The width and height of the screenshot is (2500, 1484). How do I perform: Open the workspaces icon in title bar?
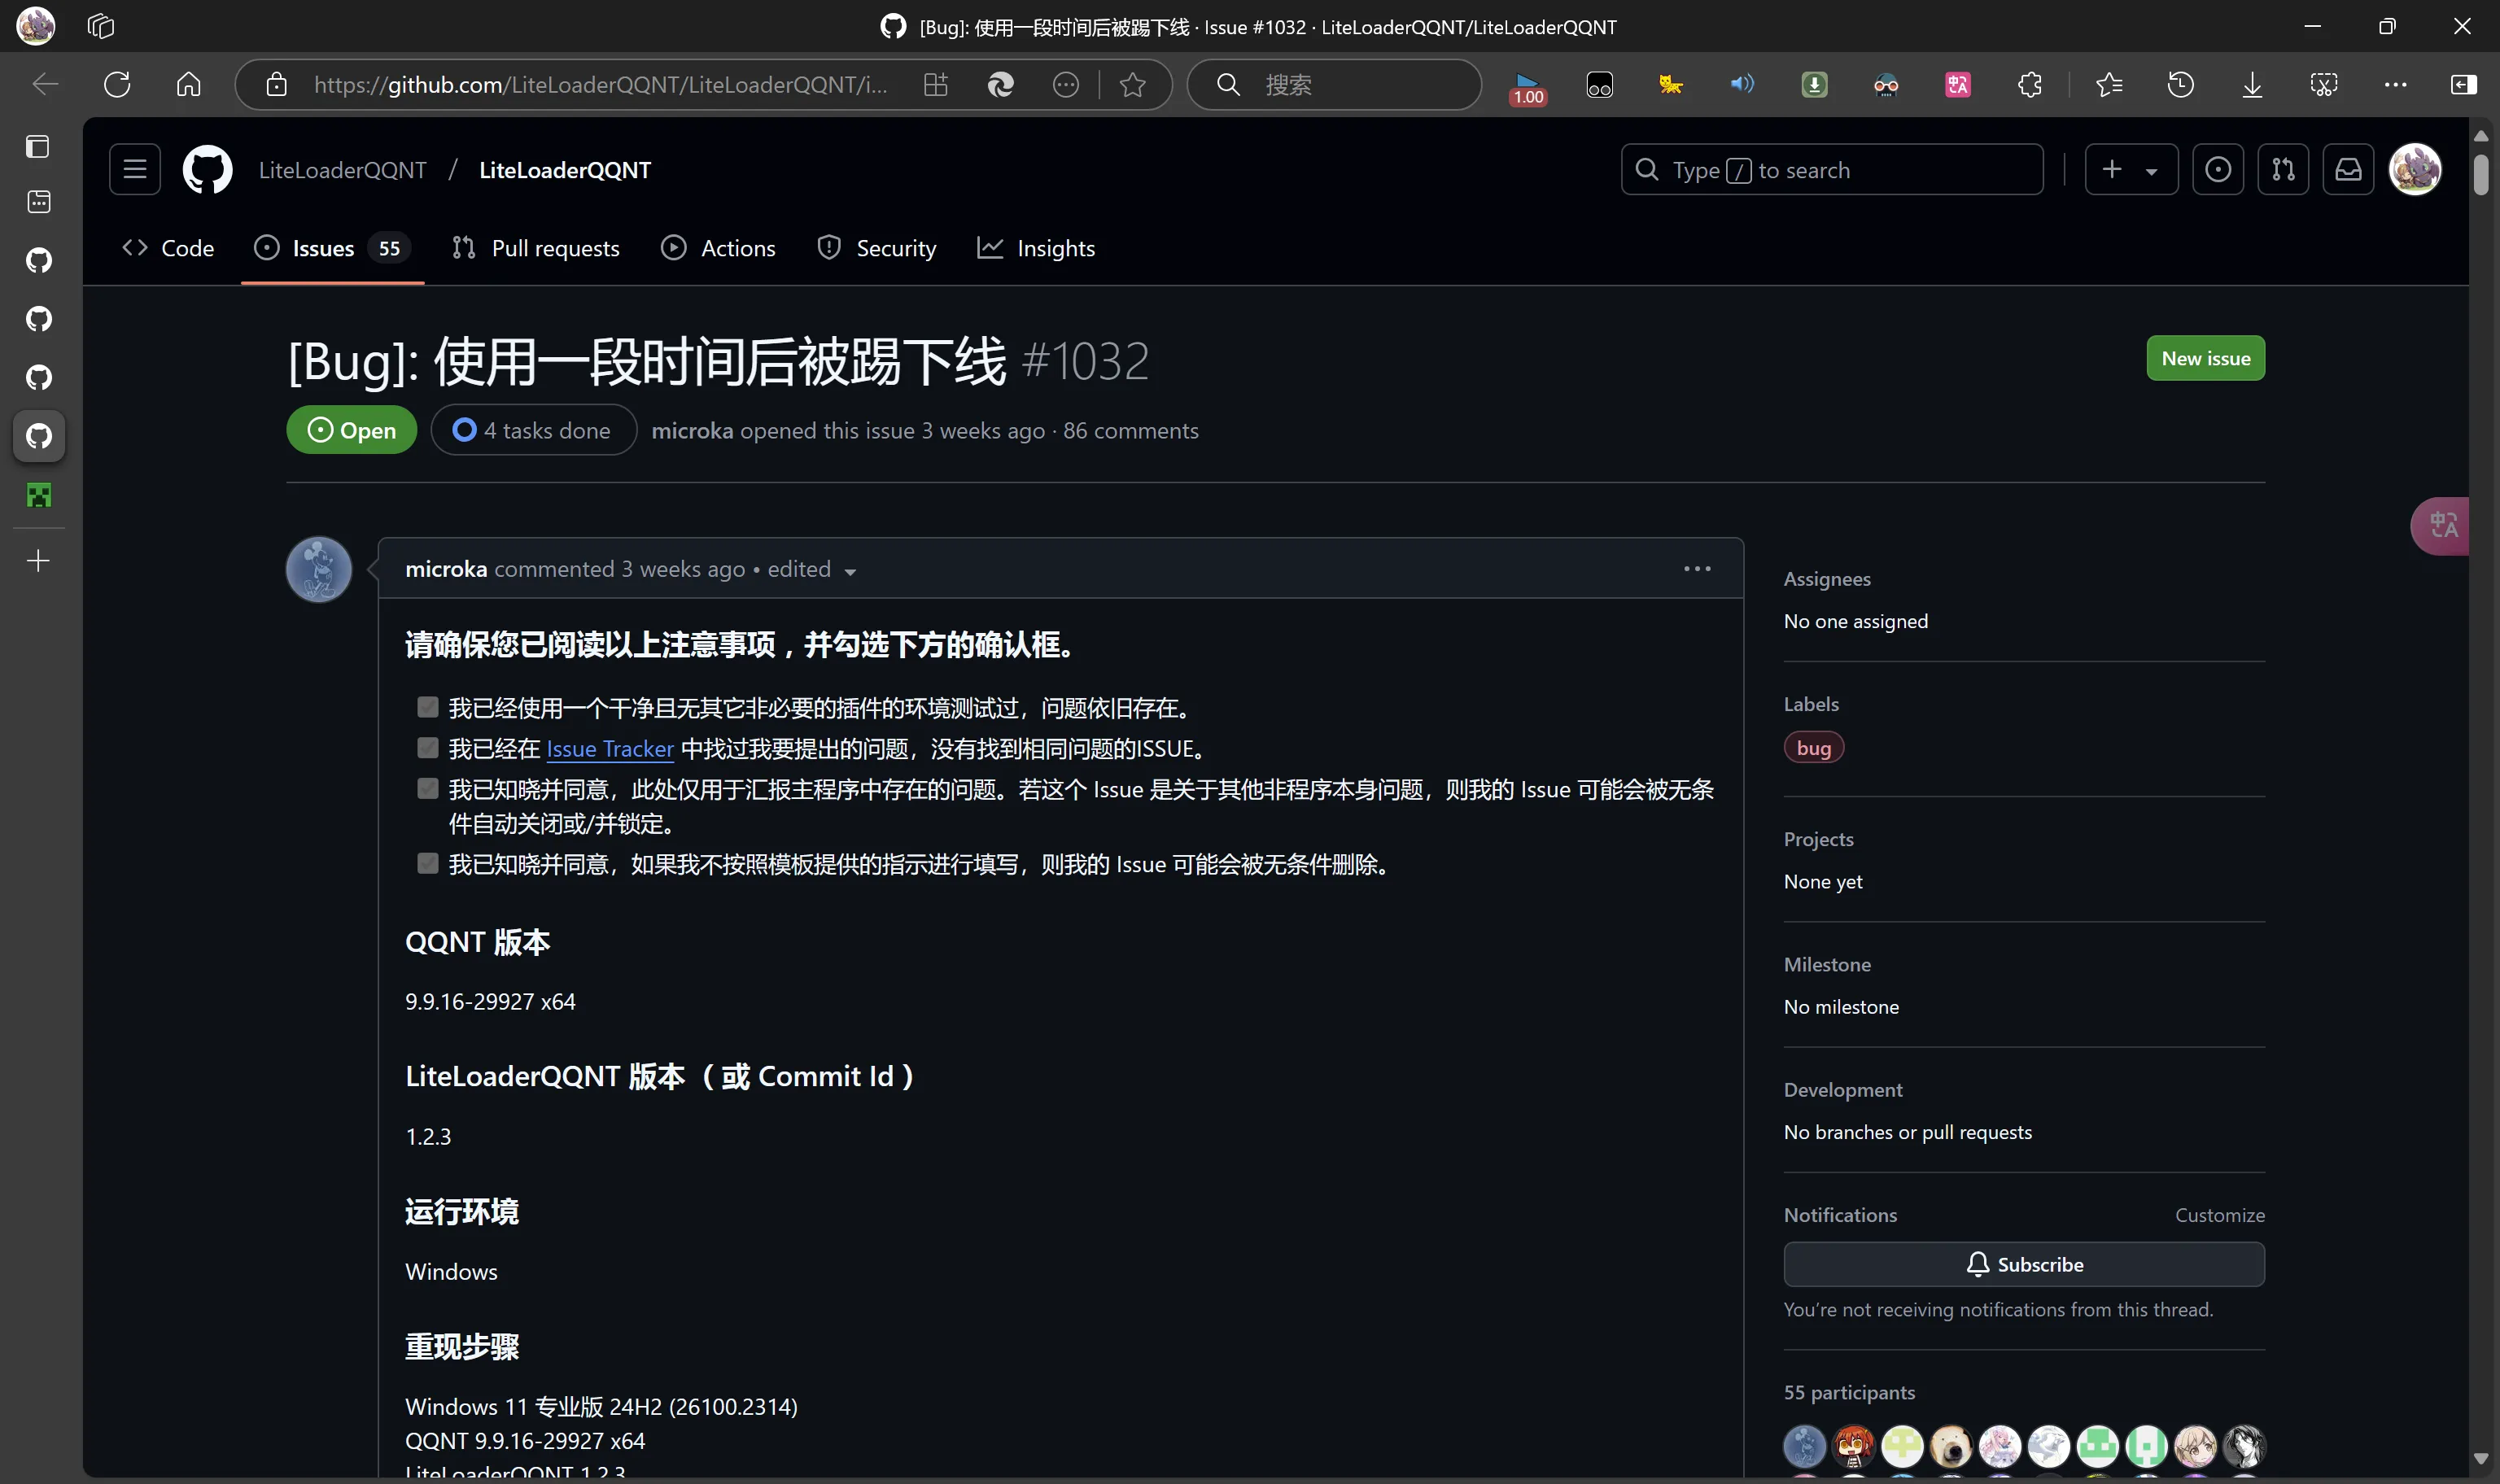point(101,26)
